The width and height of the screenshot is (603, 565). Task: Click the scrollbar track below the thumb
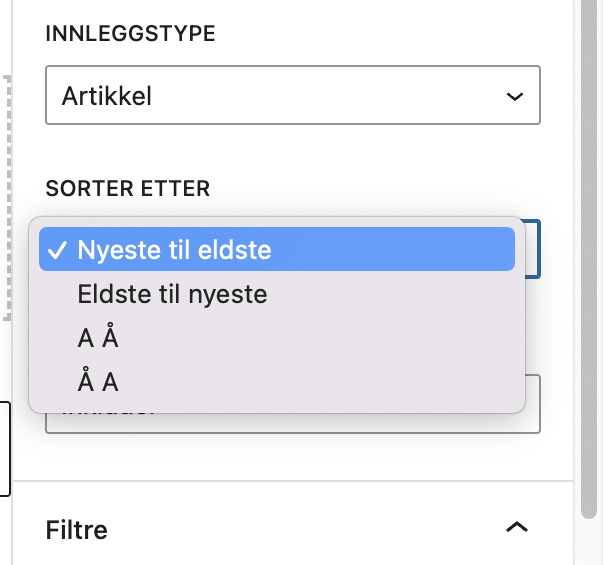[x=590, y=540]
